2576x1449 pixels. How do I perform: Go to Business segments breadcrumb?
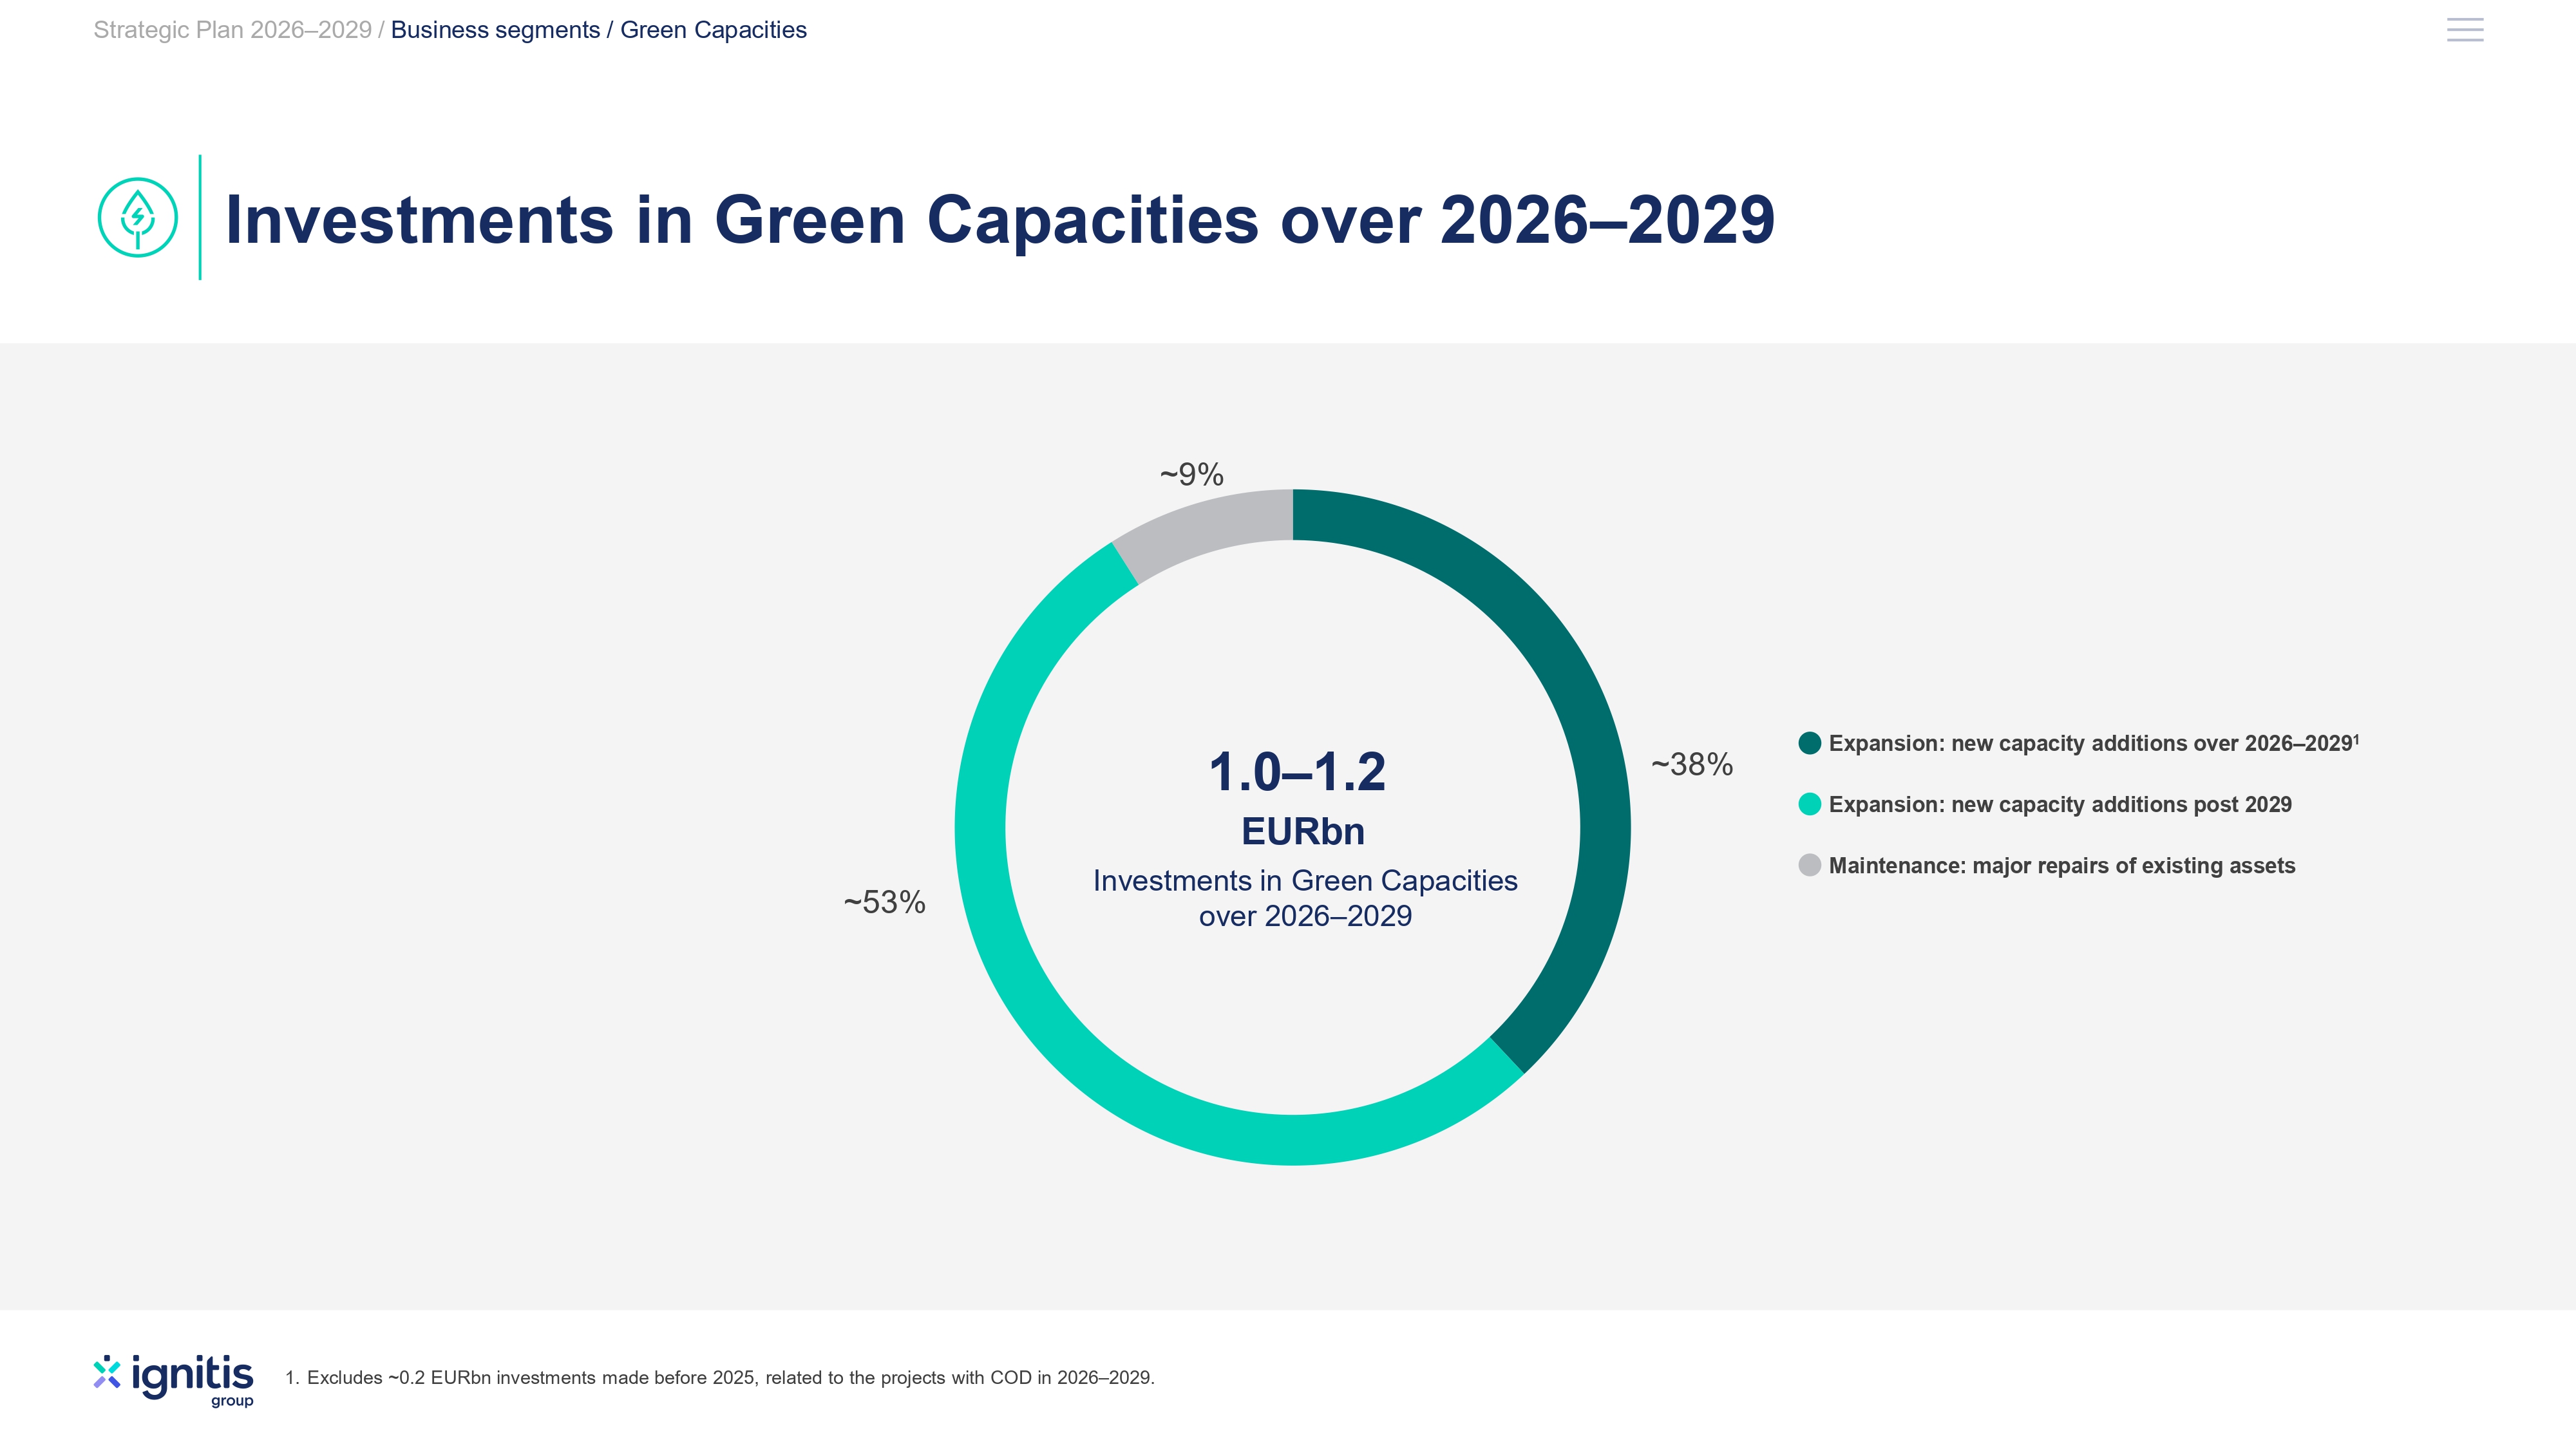click(495, 30)
